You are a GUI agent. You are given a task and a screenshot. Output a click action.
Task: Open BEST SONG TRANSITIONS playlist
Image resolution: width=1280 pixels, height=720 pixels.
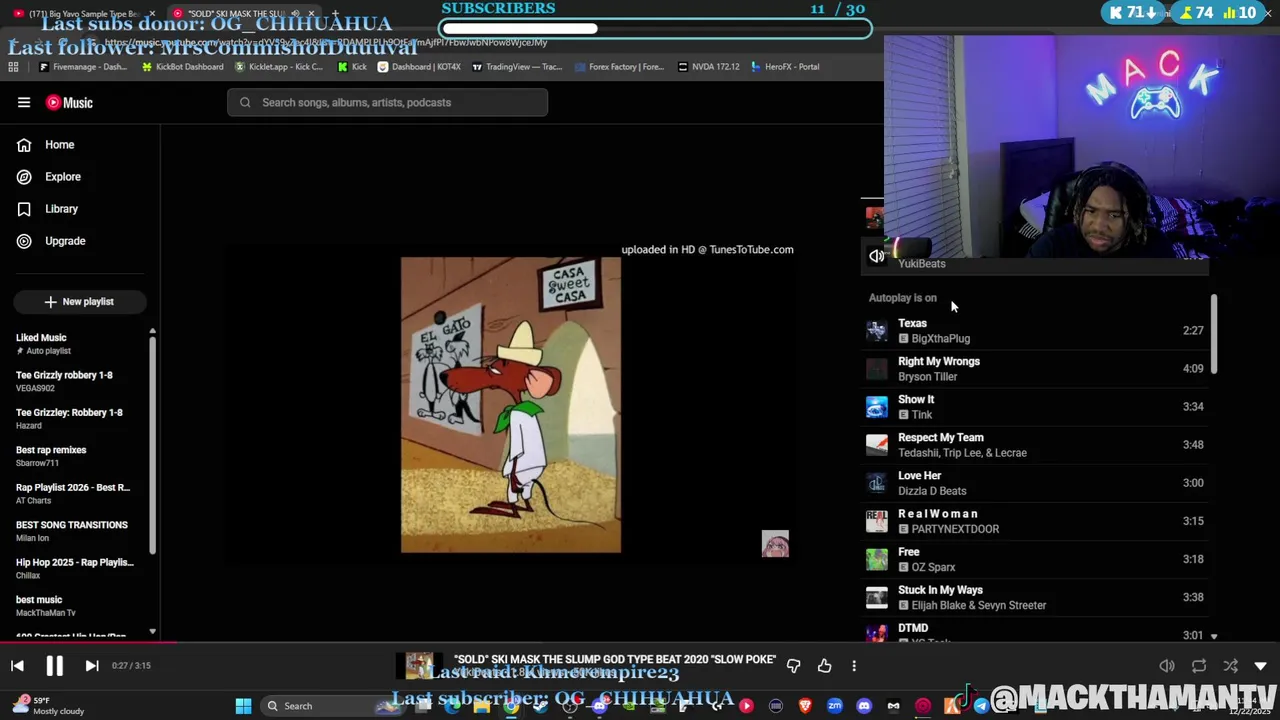[76, 531]
